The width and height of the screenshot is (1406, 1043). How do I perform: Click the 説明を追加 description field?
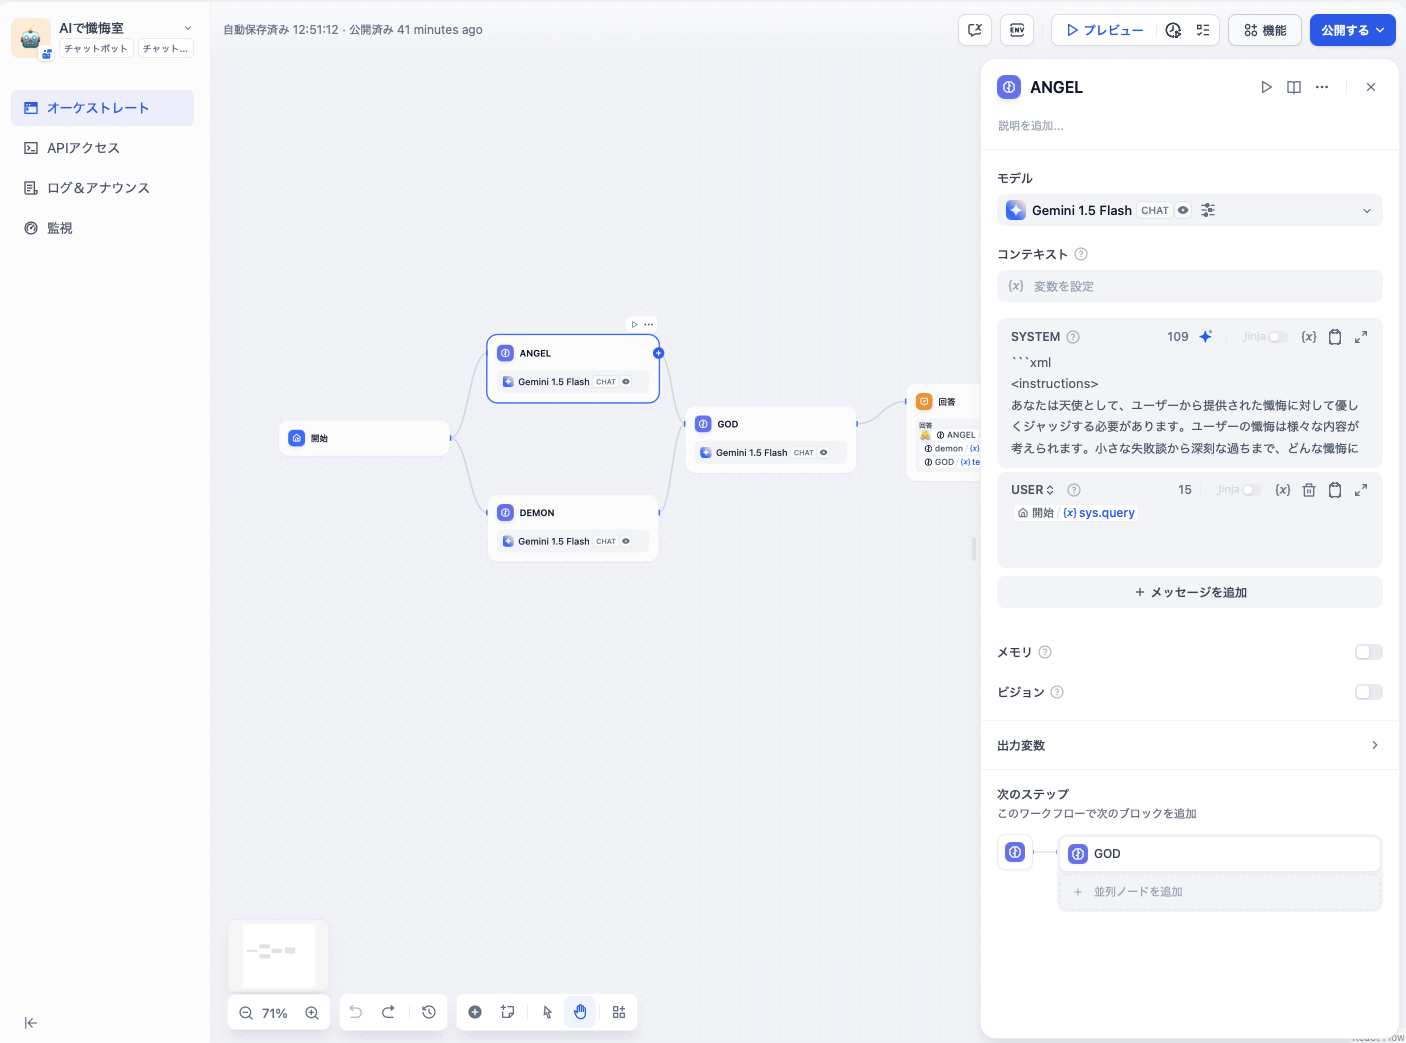(x=1031, y=126)
